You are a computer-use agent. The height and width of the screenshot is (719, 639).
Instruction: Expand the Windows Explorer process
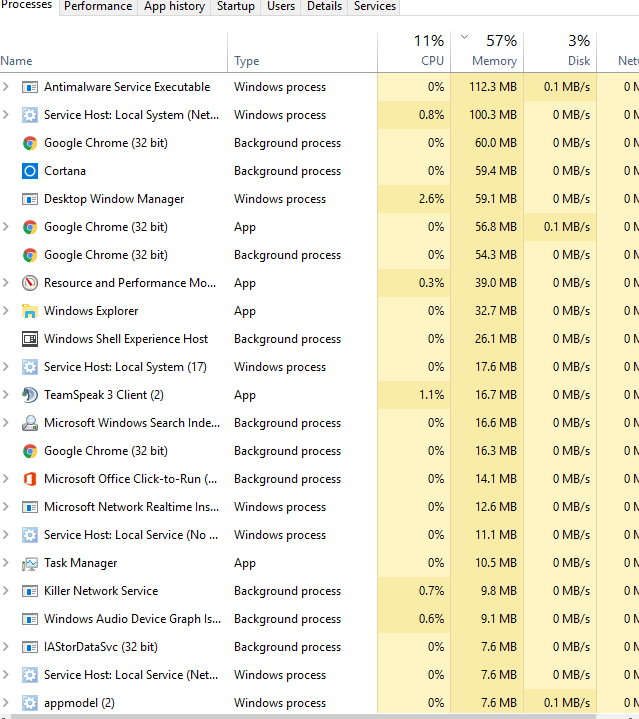click(6, 310)
